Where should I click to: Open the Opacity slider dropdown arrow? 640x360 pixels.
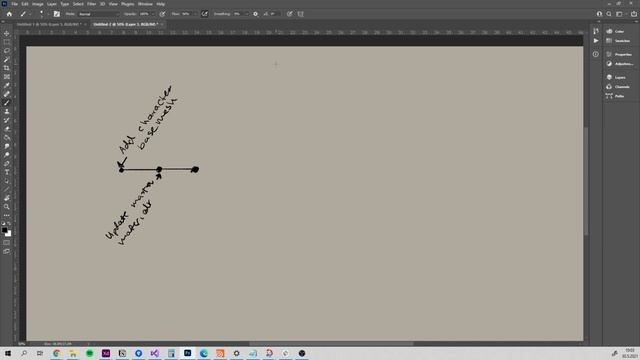click(153, 14)
